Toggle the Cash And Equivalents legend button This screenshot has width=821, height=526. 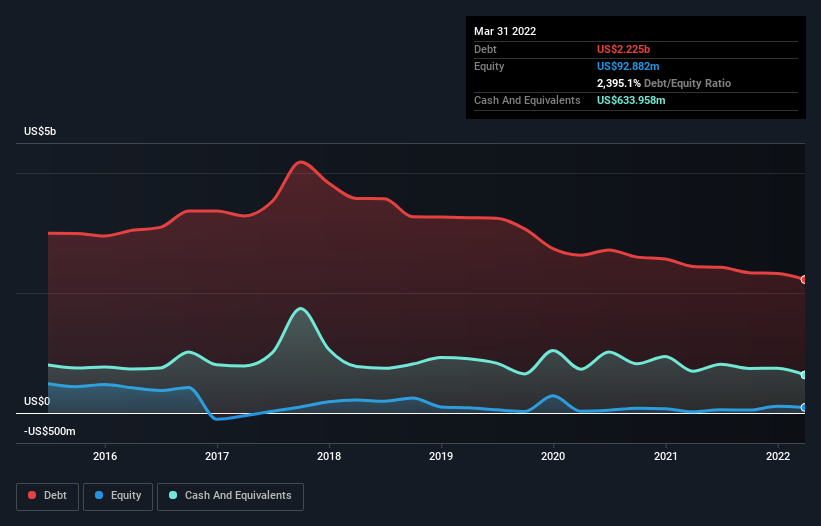point(230,496)
